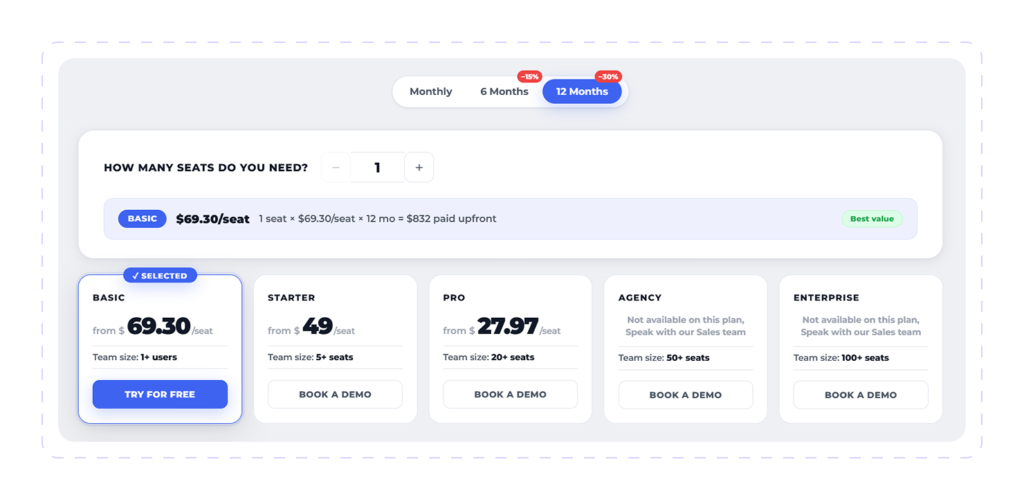Click the -15% discount badge
Image resolution: width=1024 pixels, height=500 pixels.
click(530, 76)
